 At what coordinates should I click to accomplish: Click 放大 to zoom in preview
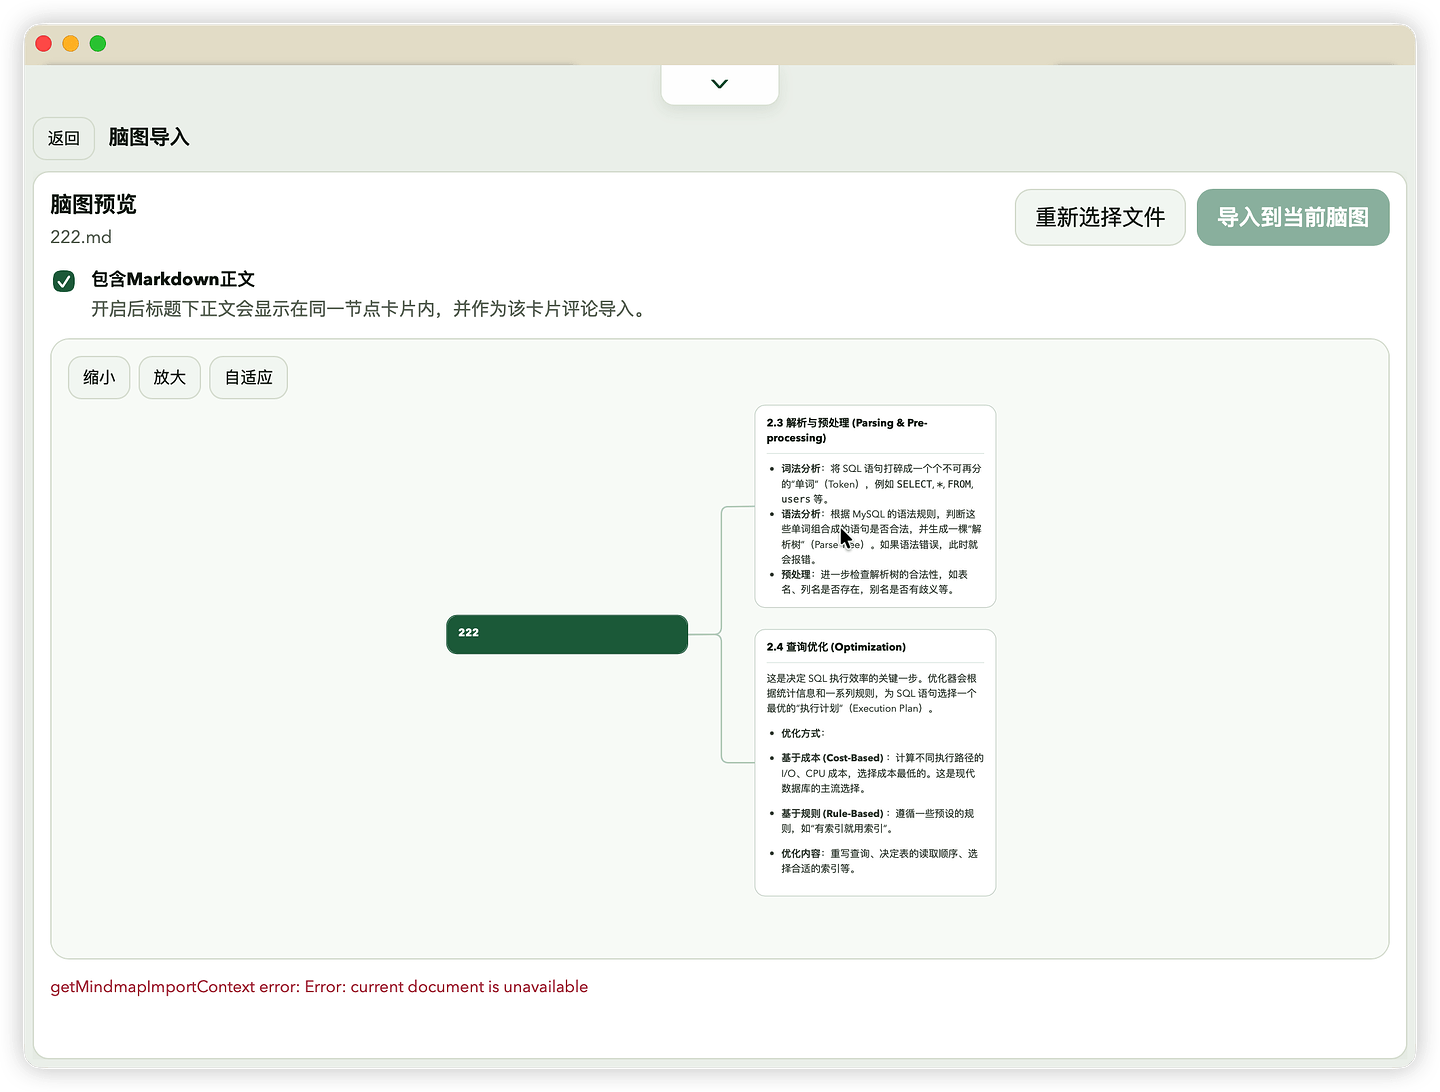[x=170, y=377]
